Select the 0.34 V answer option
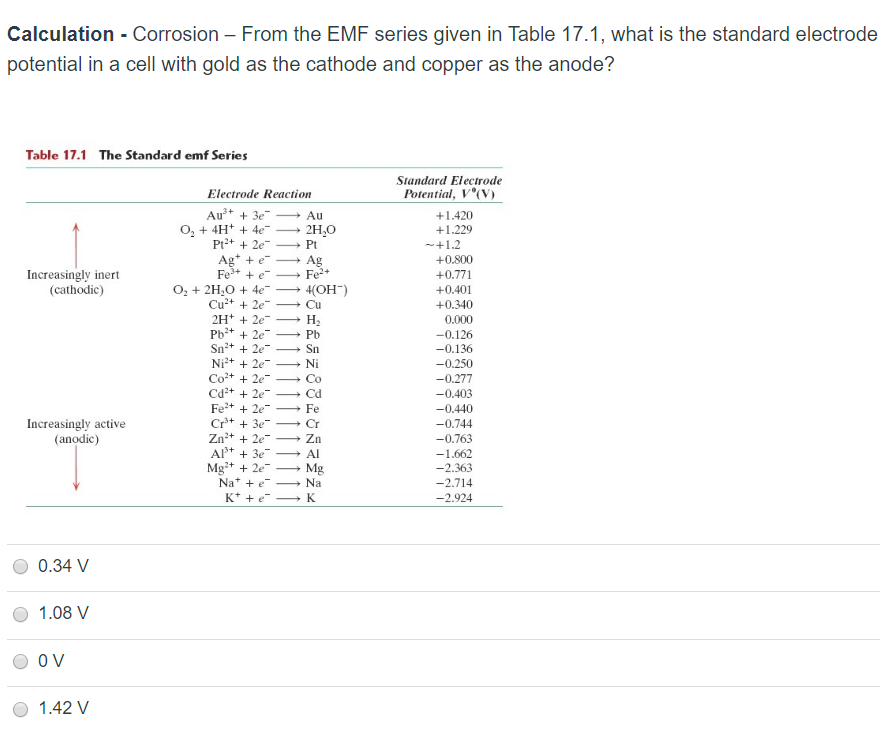 coord(20,566)
